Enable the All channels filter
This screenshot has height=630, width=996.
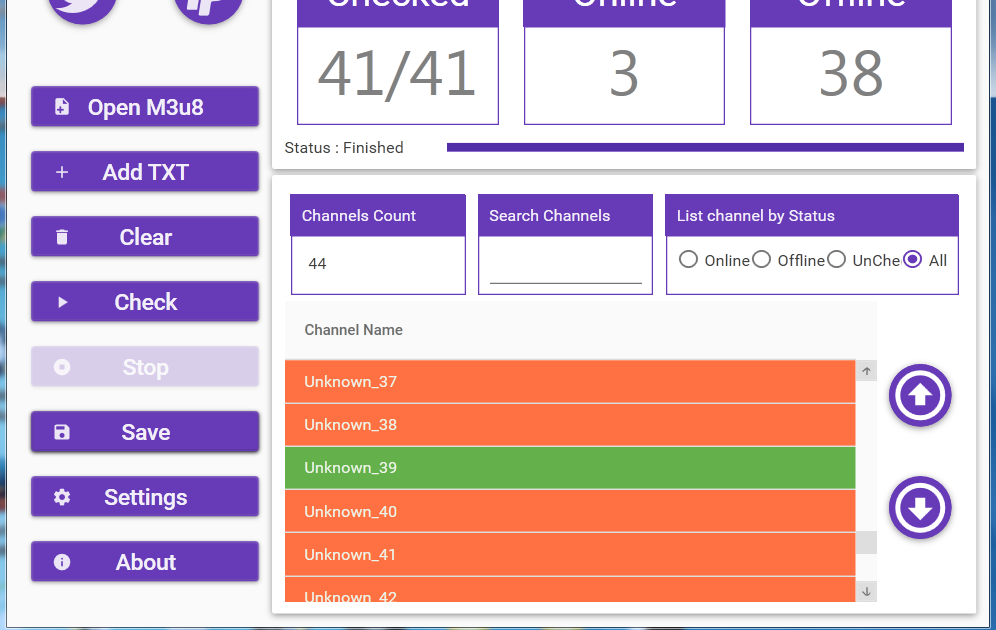pyautogui.click(x=911, y=258)
